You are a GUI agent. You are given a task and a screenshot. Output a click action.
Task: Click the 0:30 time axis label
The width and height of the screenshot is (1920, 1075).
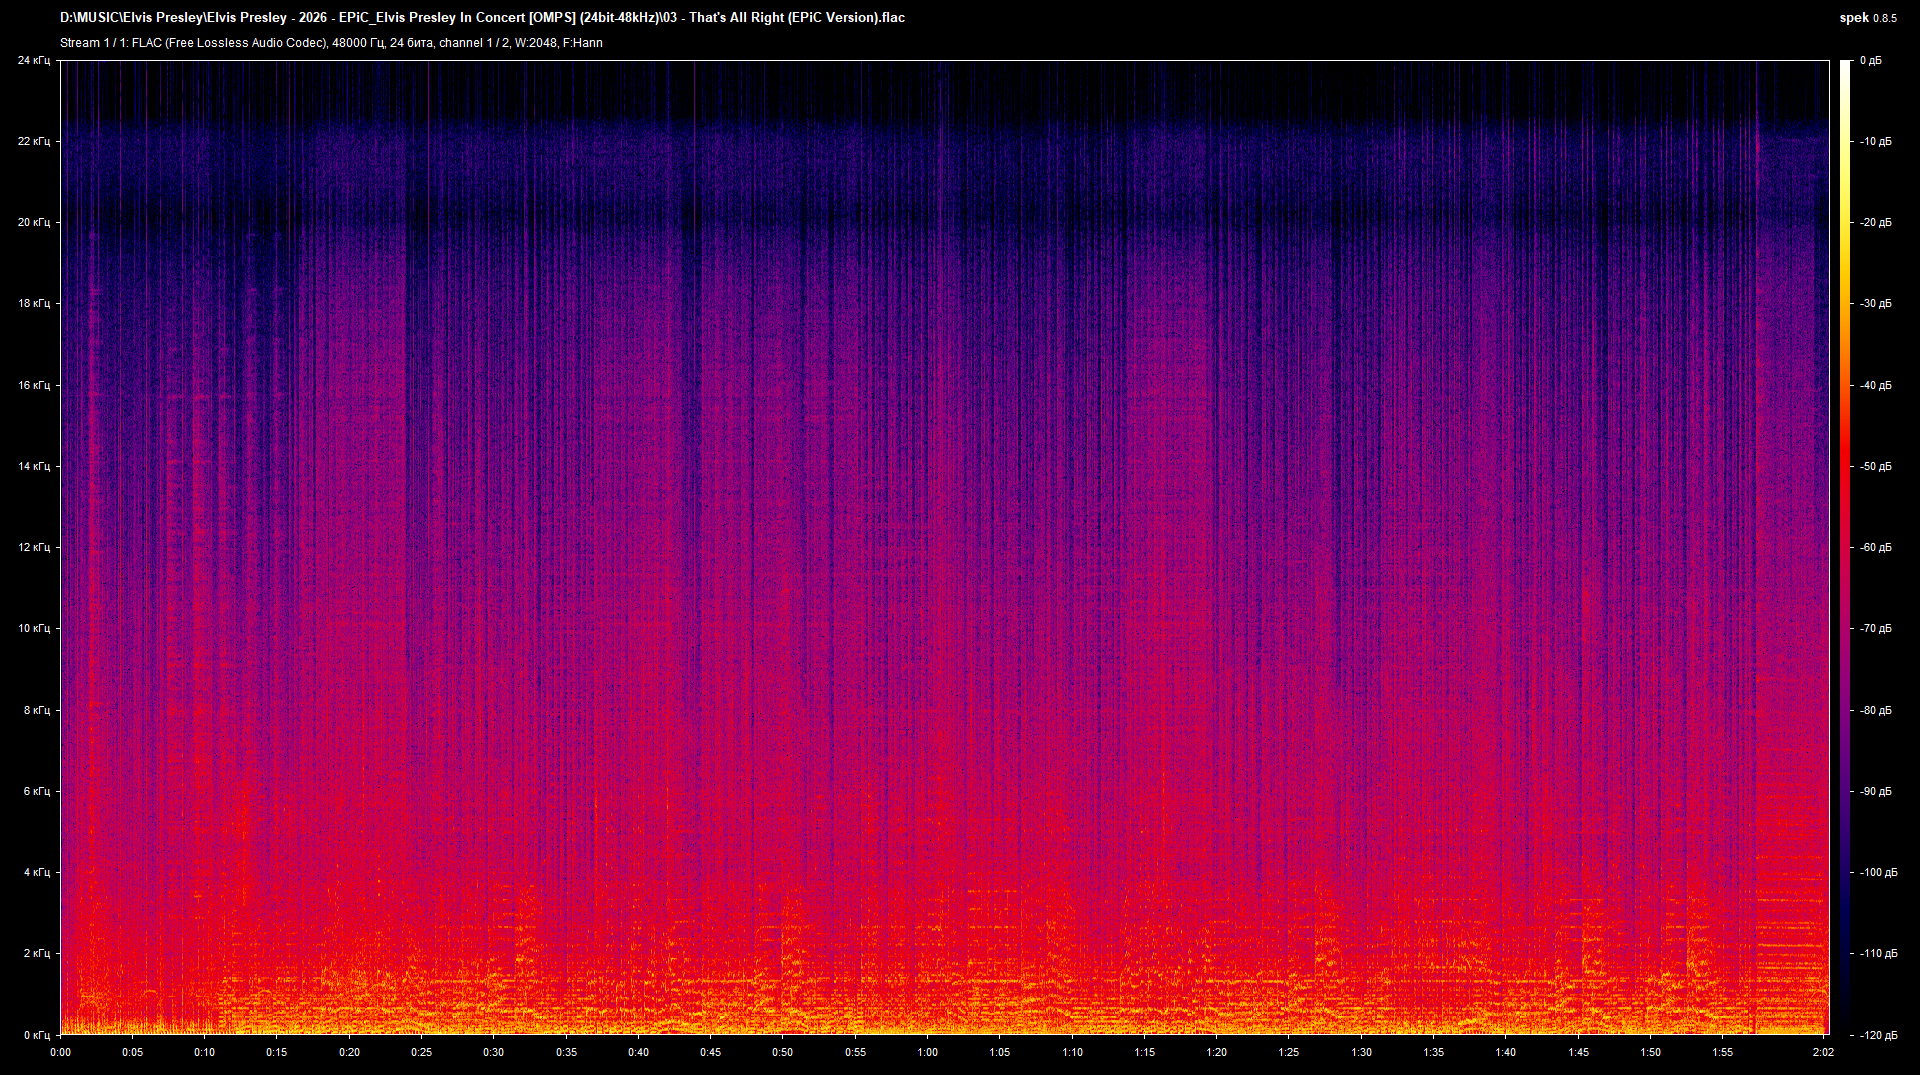(494, 1052)
